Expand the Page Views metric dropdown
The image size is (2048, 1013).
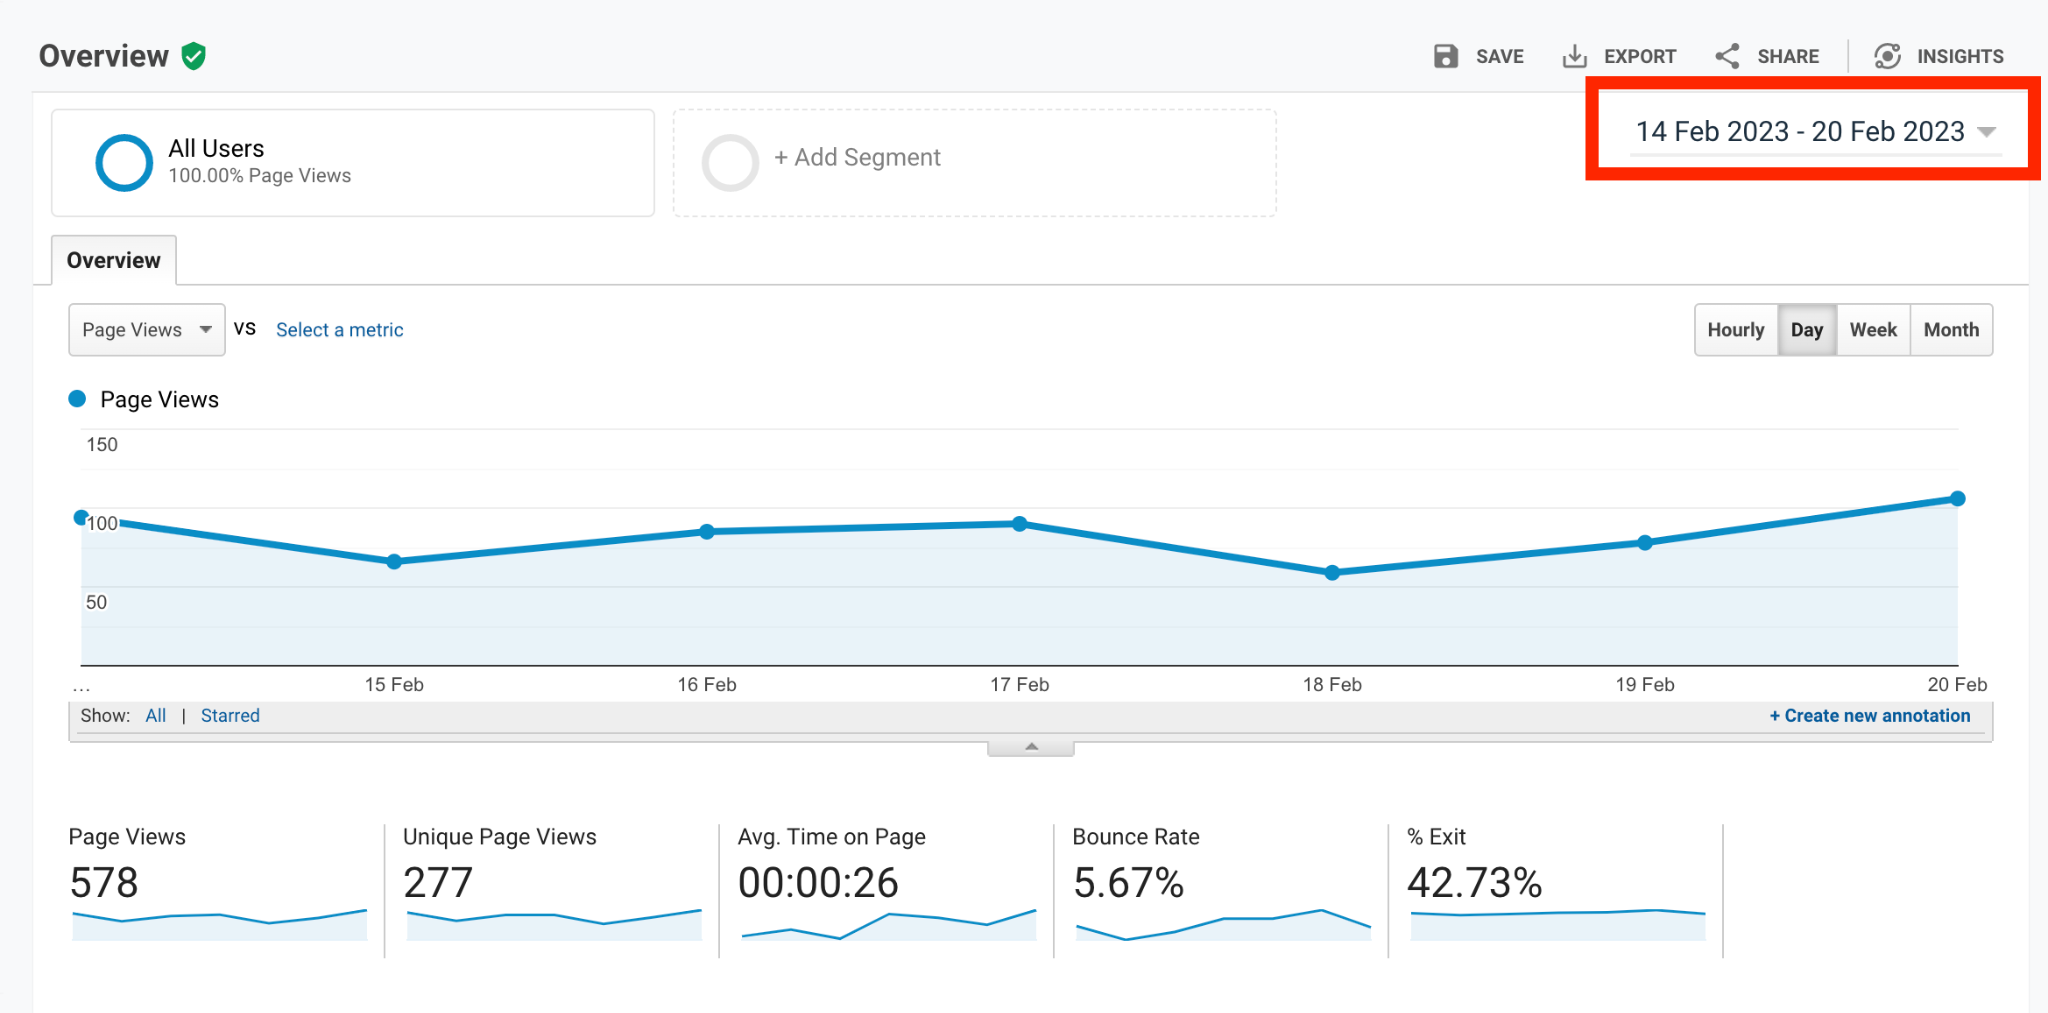(x=147, y=330)
